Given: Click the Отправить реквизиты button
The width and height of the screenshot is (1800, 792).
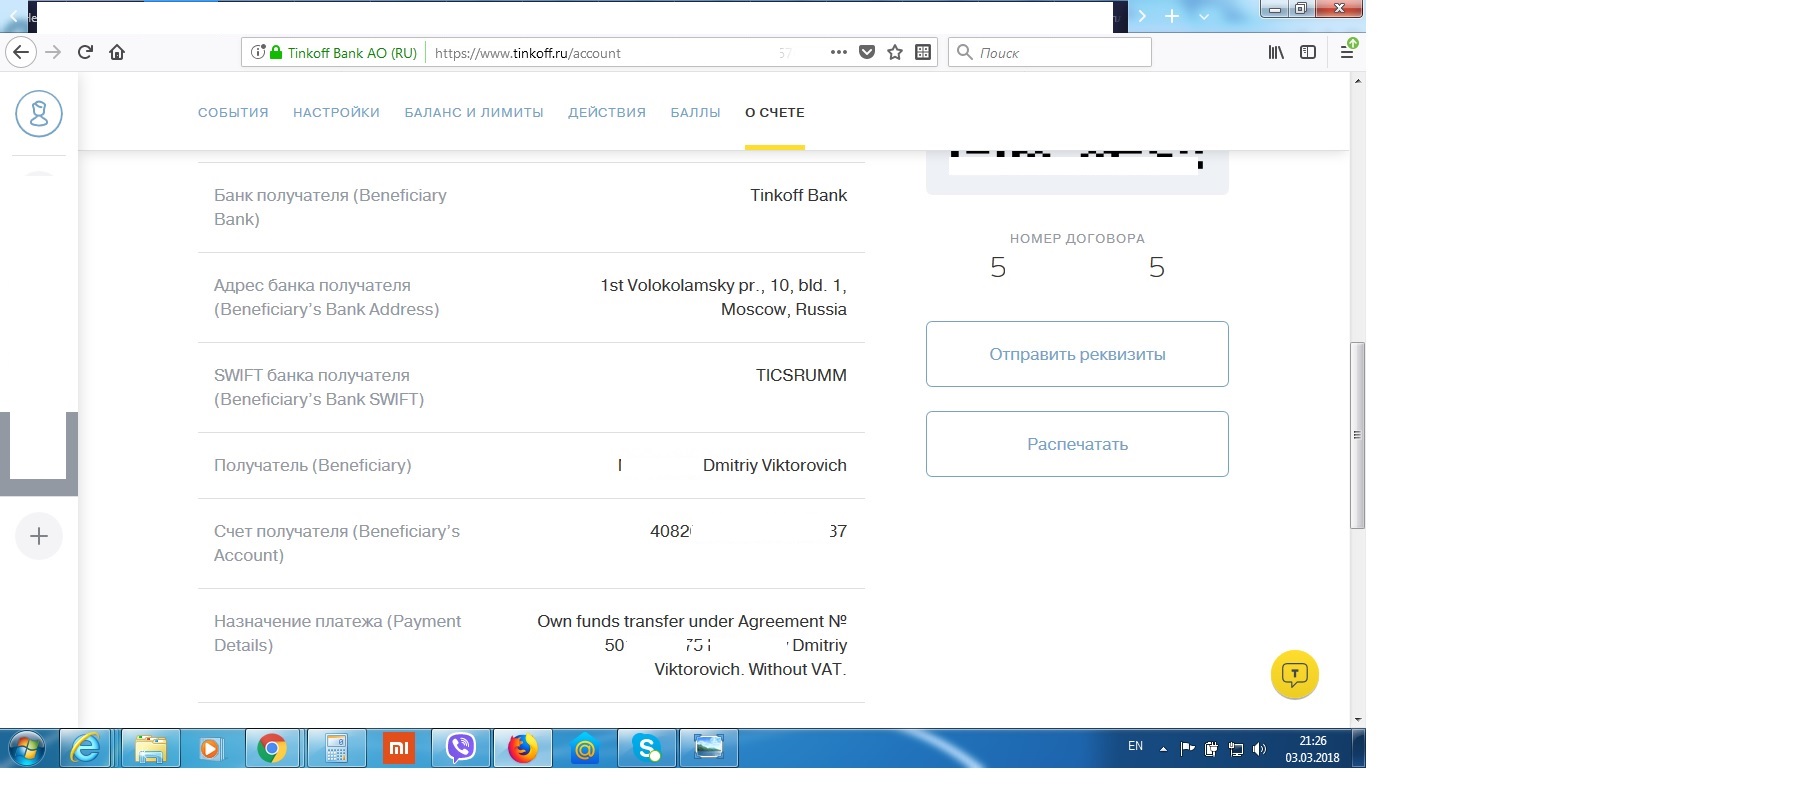Looking at the screenshot, I should click(x=1077, y=354).
